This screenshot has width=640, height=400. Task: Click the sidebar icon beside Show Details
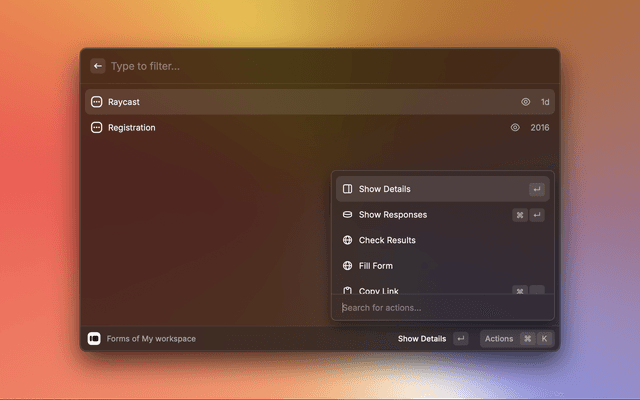347,189
